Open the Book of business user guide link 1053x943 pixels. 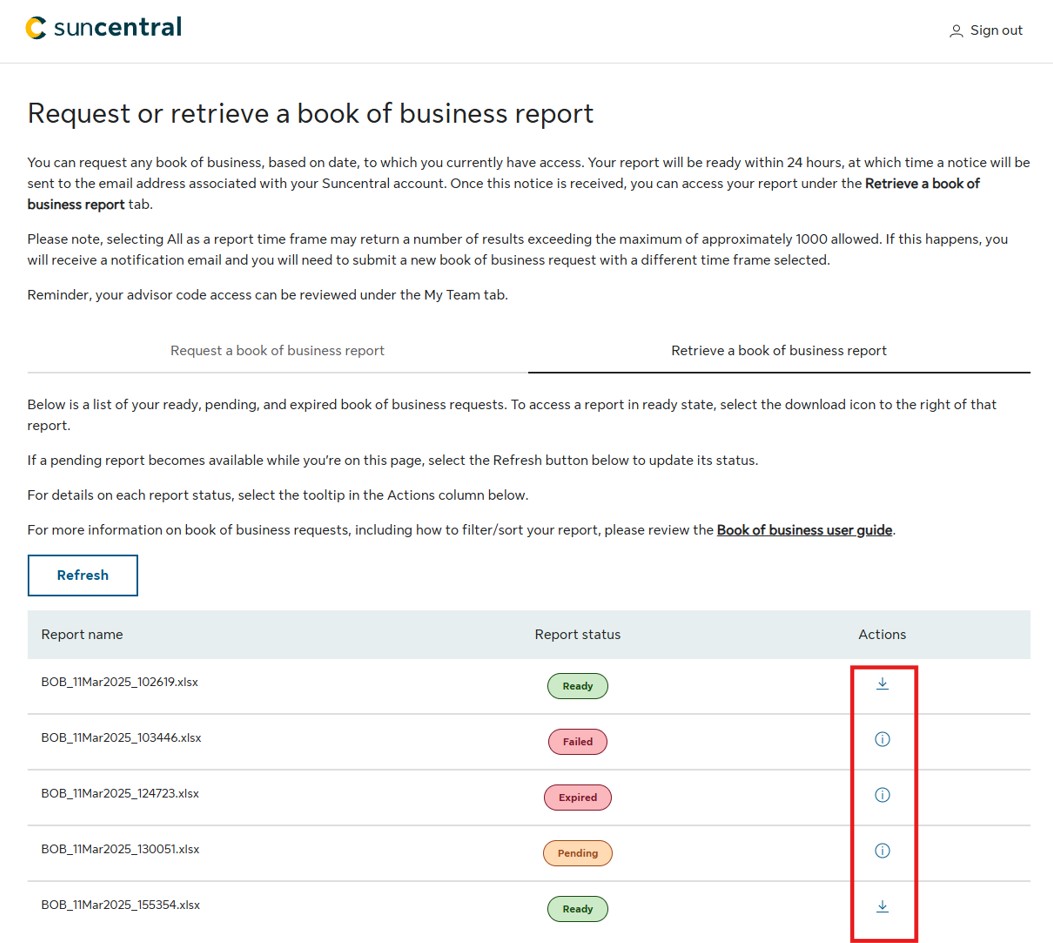point(804,530)
